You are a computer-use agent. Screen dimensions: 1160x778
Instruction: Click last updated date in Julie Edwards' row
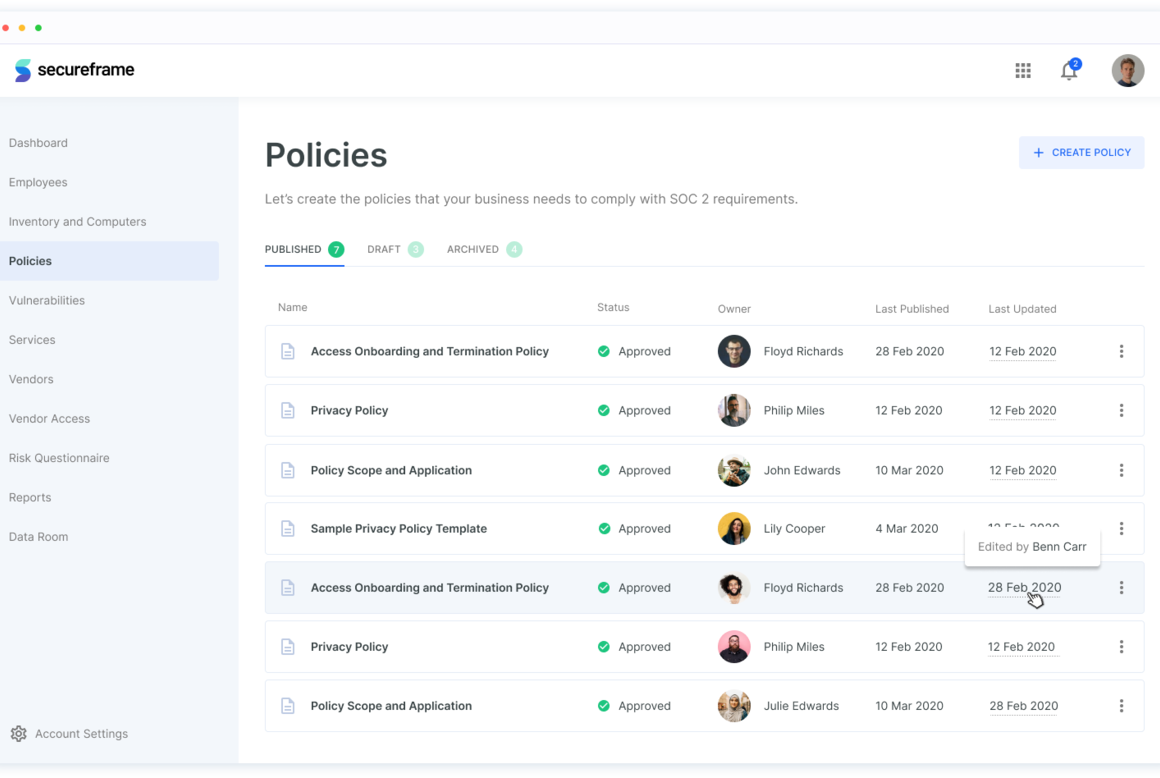coord(1024,706)
